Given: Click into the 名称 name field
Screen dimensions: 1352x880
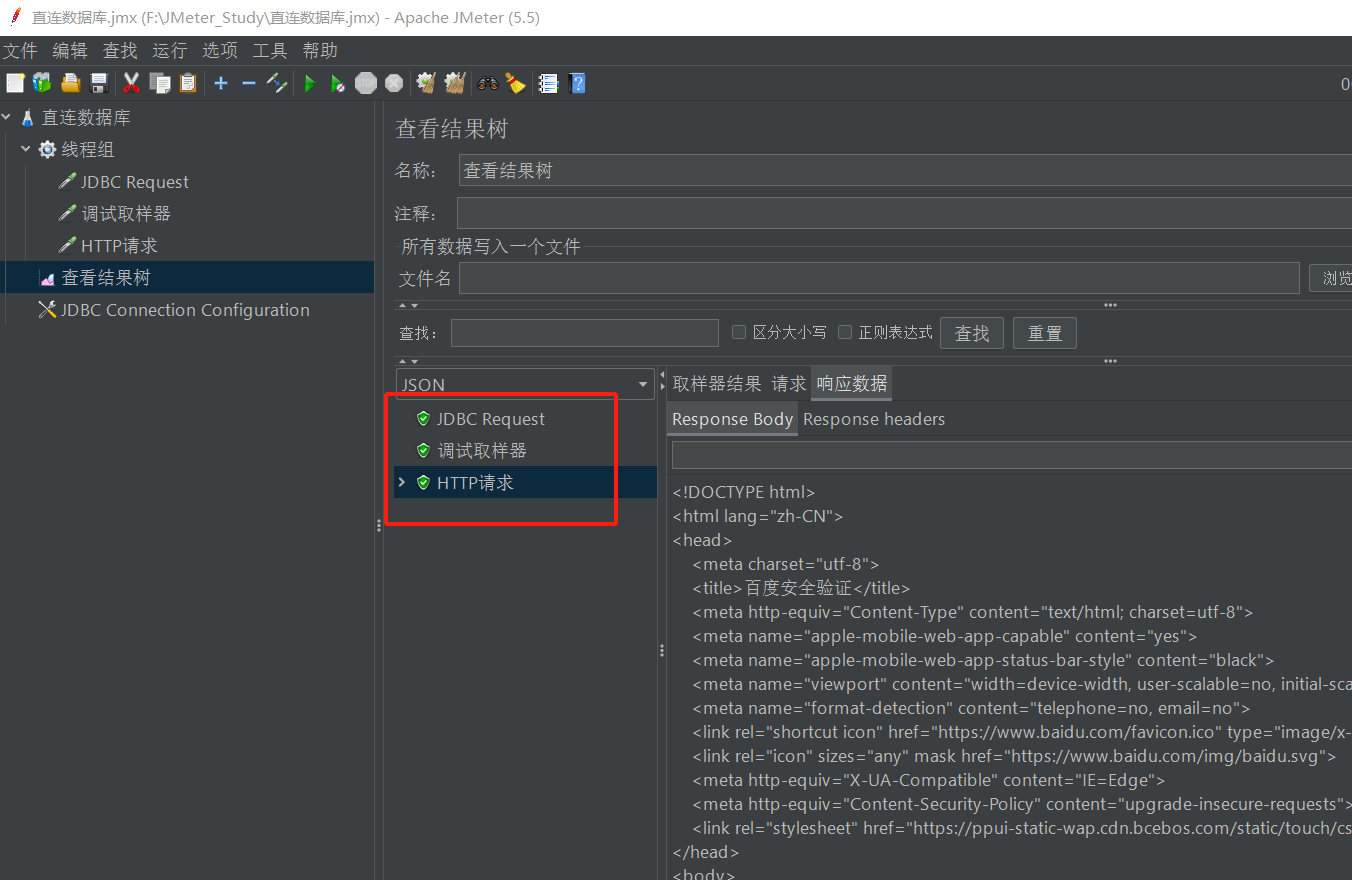Looking at the screenshot, I should (905, 171).
